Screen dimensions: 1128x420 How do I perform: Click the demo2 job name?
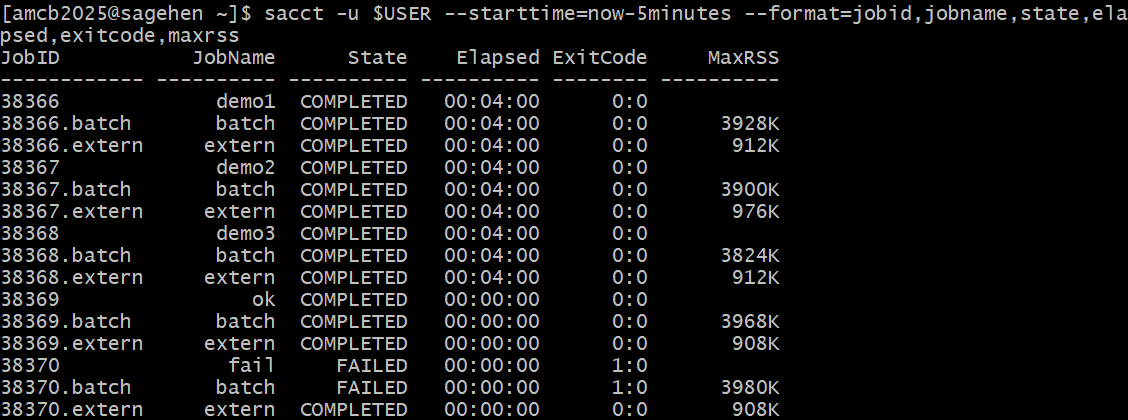245,168
